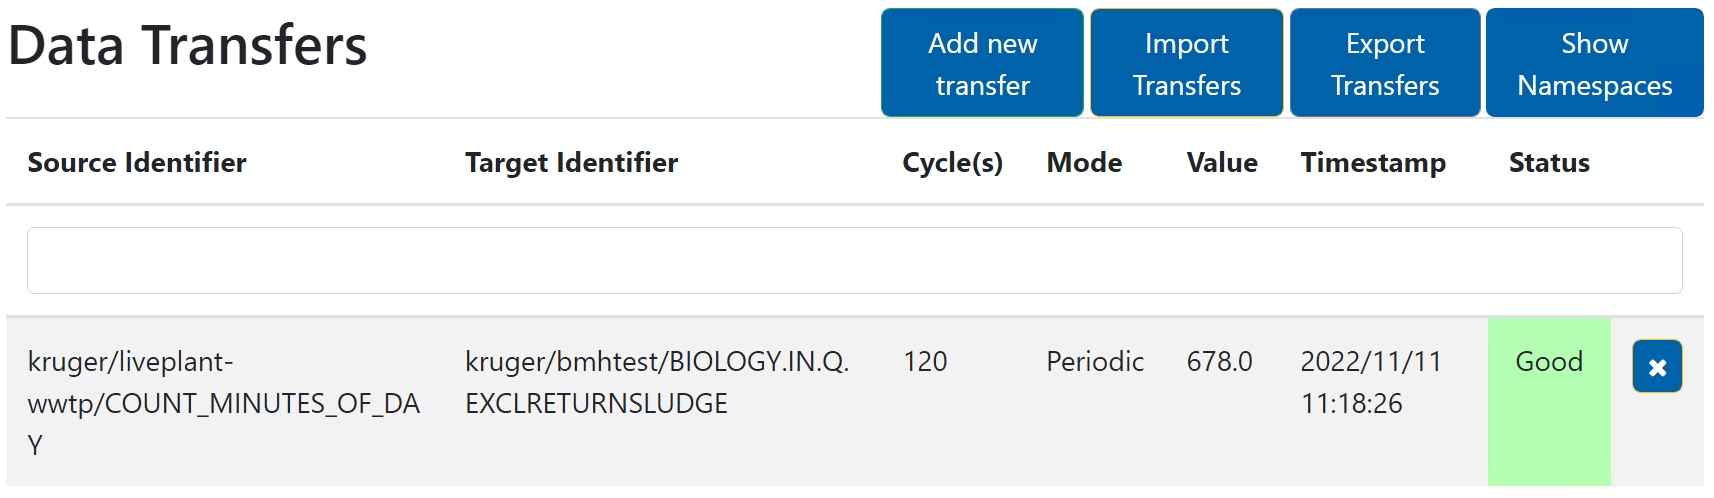Click the cycle value 120
Screen dimensions: 1714x498
click(x=925, y=362)
